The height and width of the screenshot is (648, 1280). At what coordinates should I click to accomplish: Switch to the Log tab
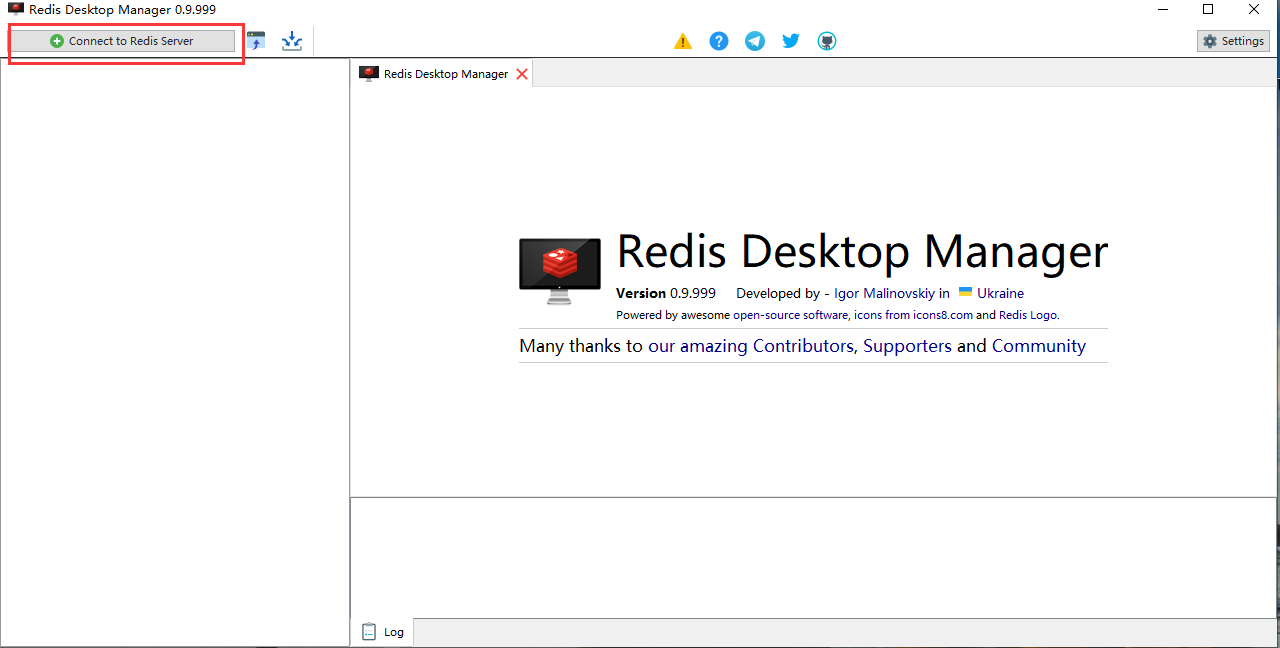pyautogui.click(x=383, y=632)
